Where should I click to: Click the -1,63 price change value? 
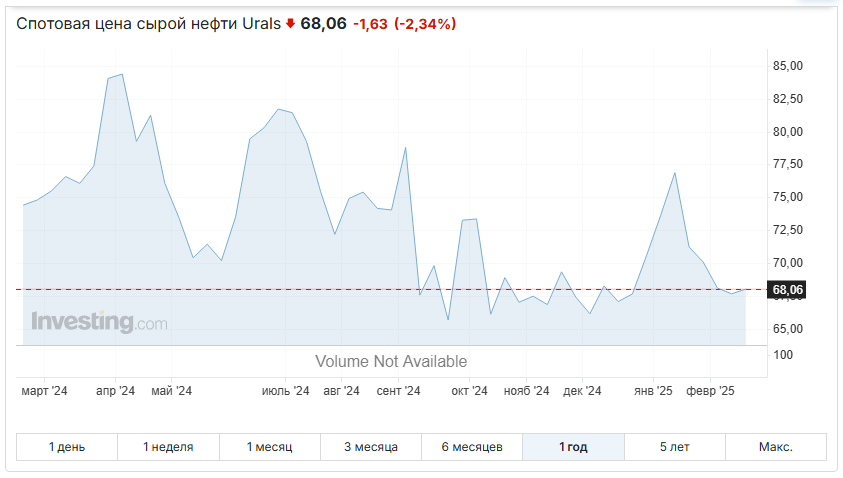click(x=369, y=24)
